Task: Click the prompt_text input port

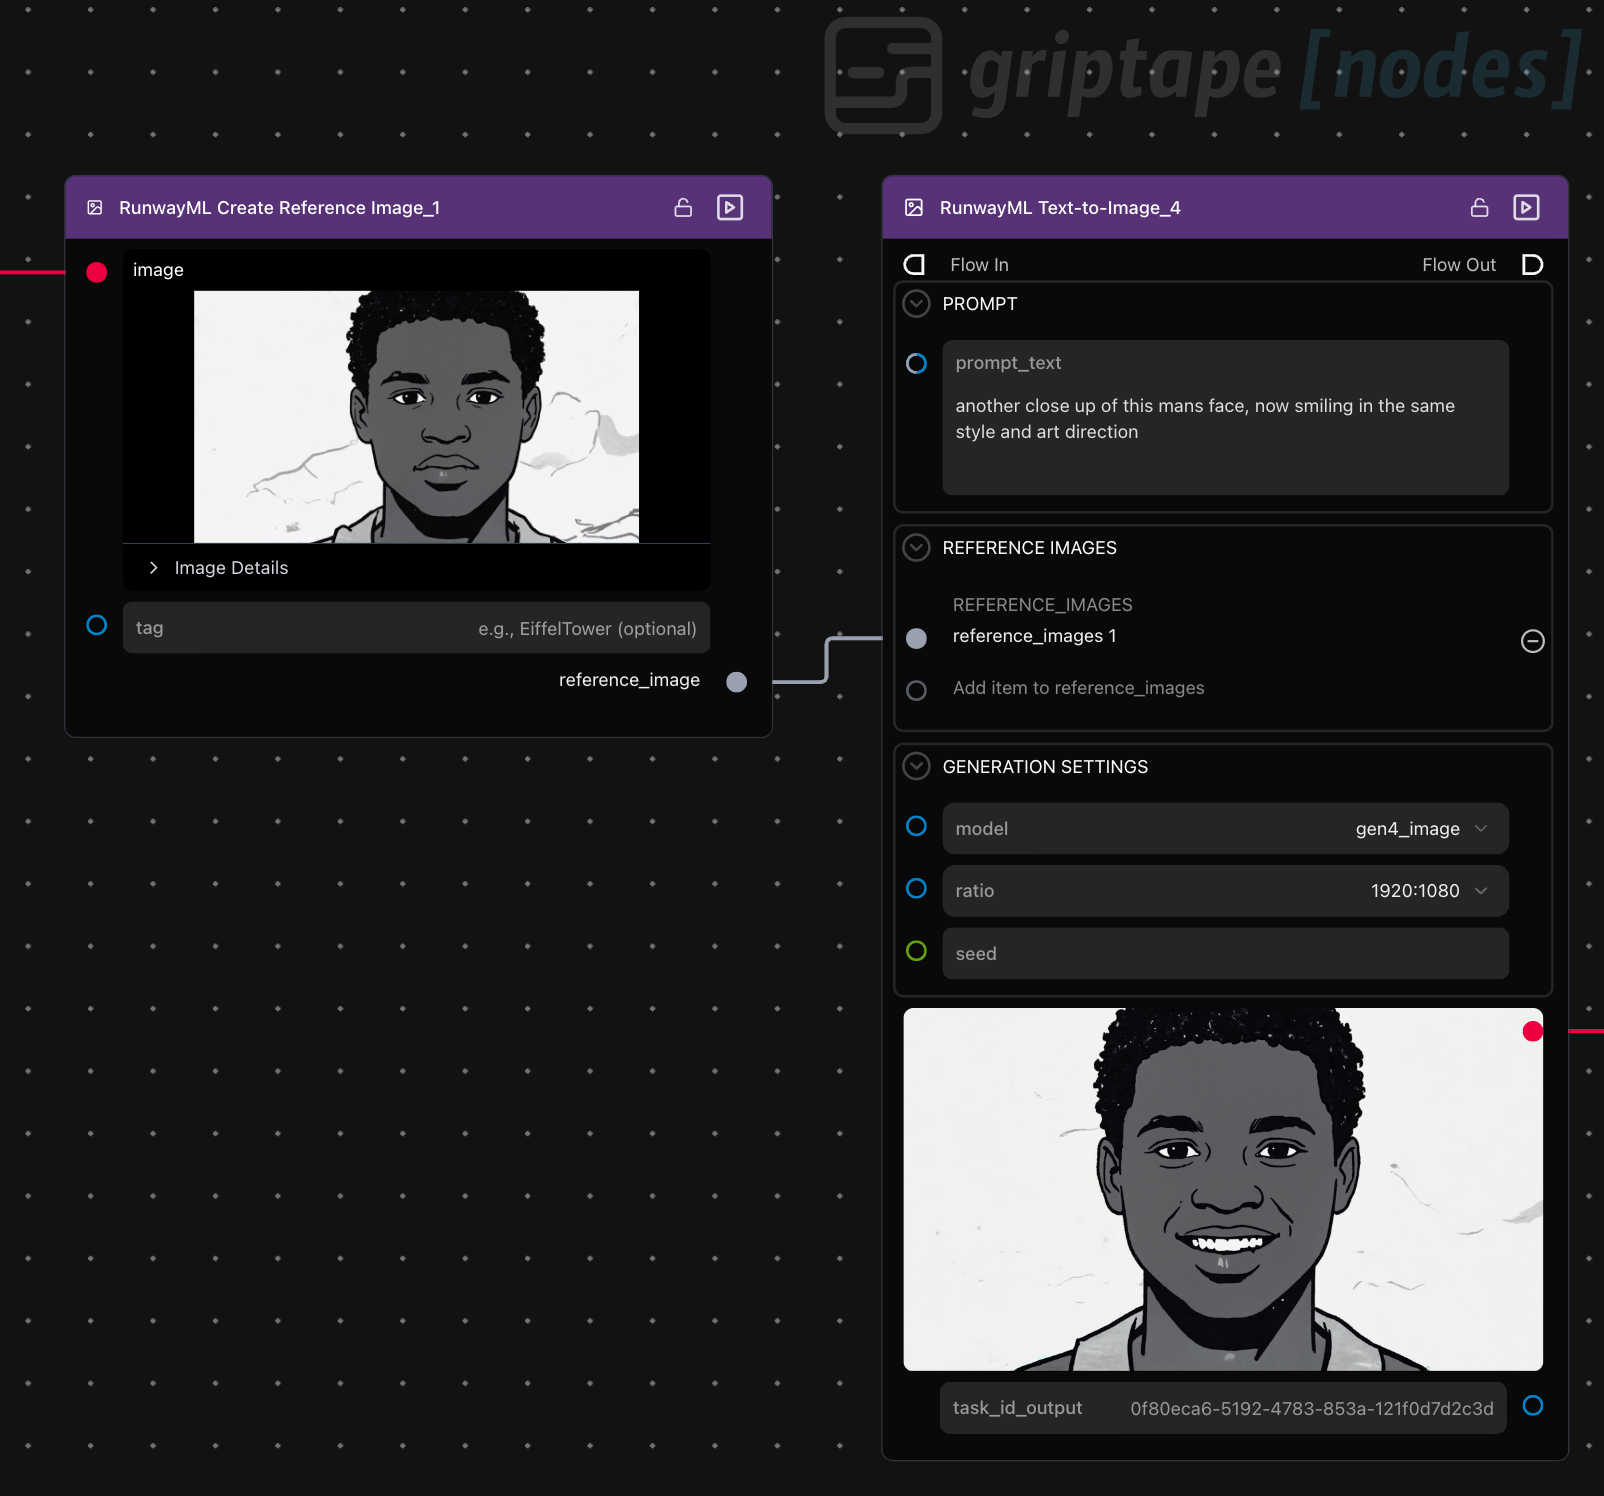Action: coord(916,363)
